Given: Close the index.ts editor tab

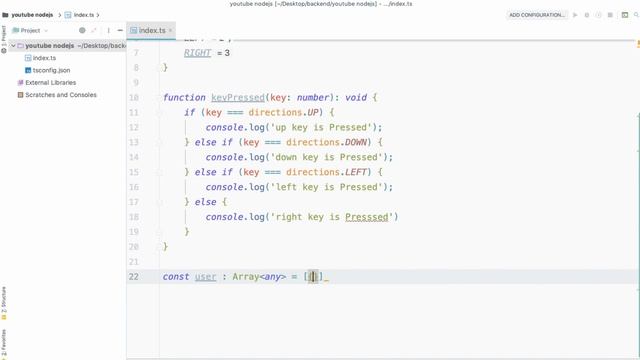Looking at the screenshot, I should 171,30.
